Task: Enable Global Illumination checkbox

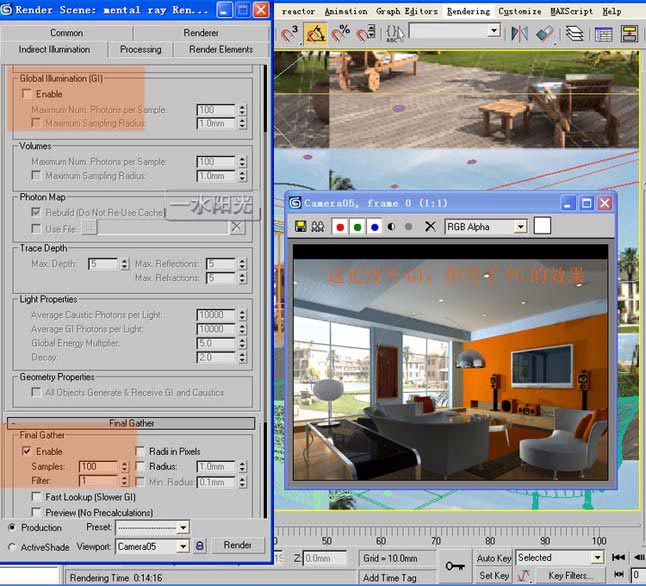Action: click(26, 94)
